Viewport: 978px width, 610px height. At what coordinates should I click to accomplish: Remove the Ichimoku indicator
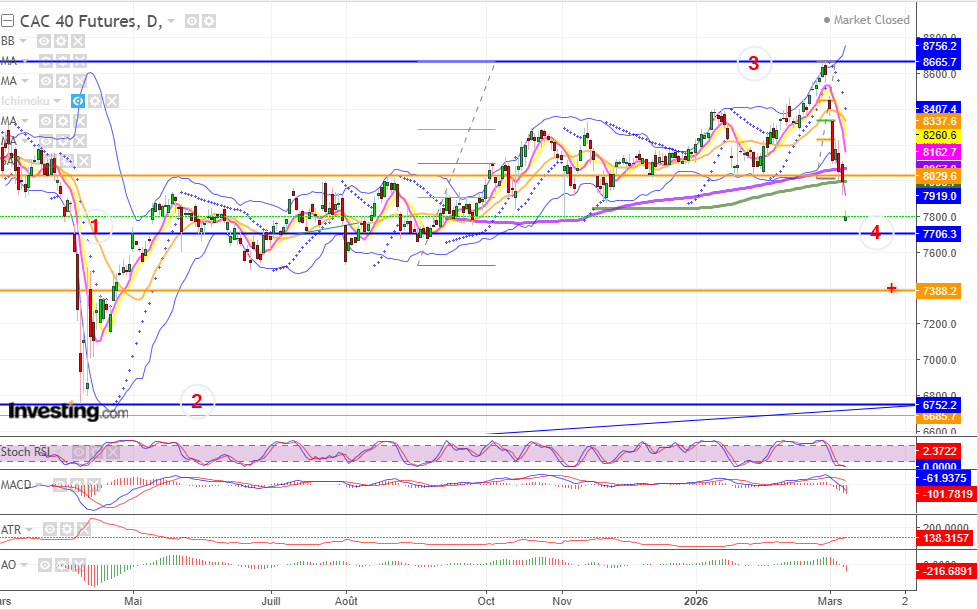111,101
